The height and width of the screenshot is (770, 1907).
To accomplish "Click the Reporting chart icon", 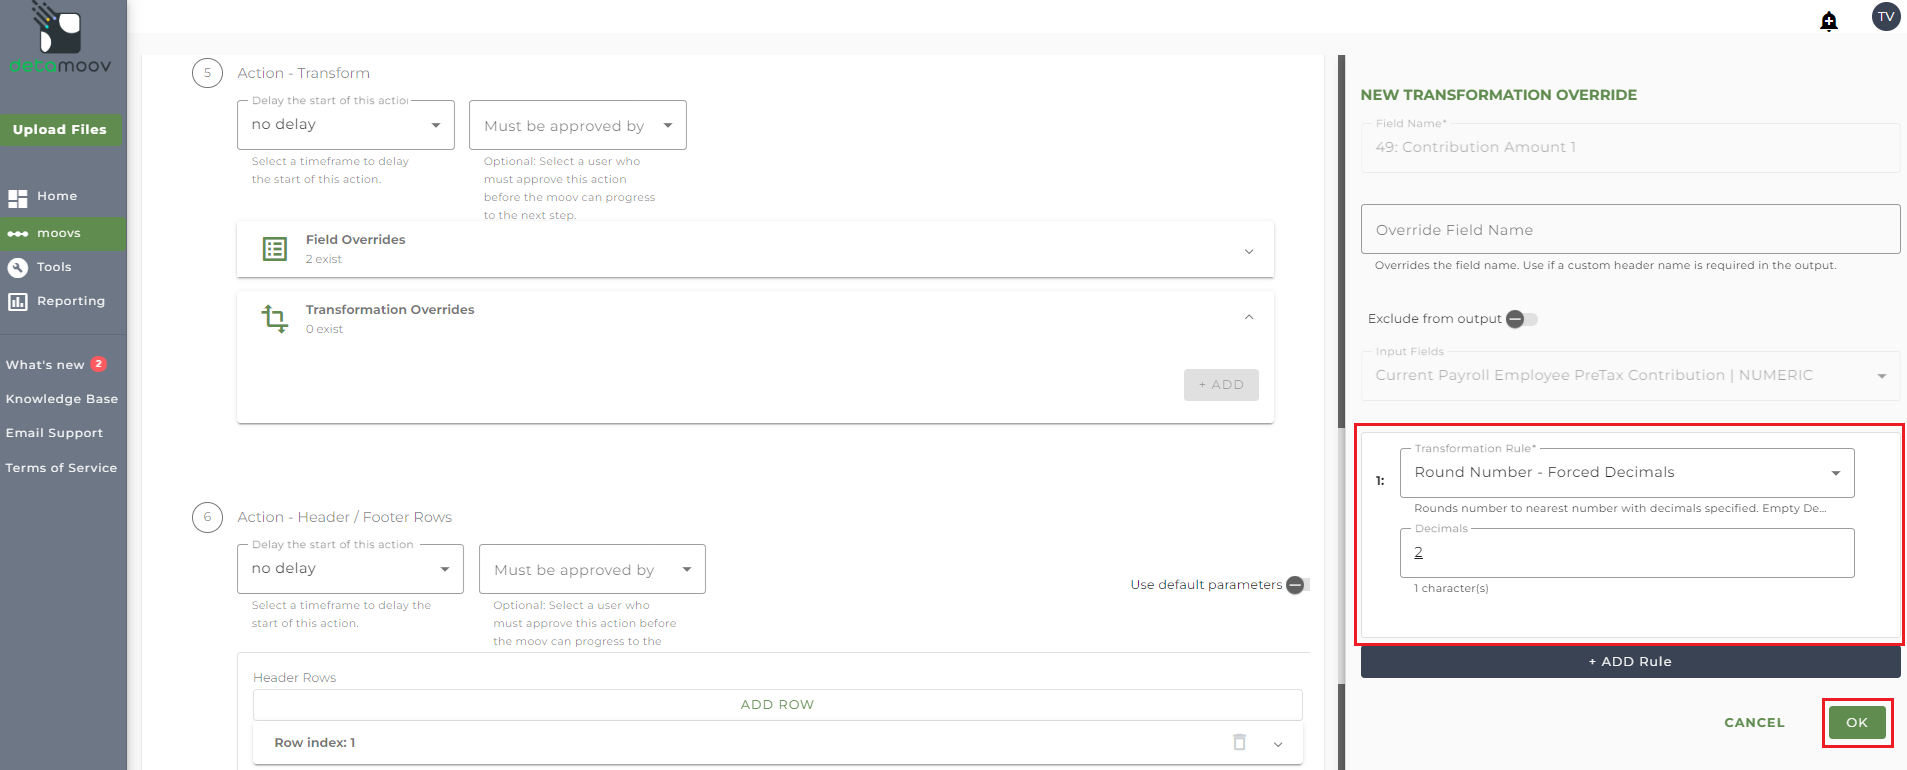I will pyautogui.click(x=17, y=301).
